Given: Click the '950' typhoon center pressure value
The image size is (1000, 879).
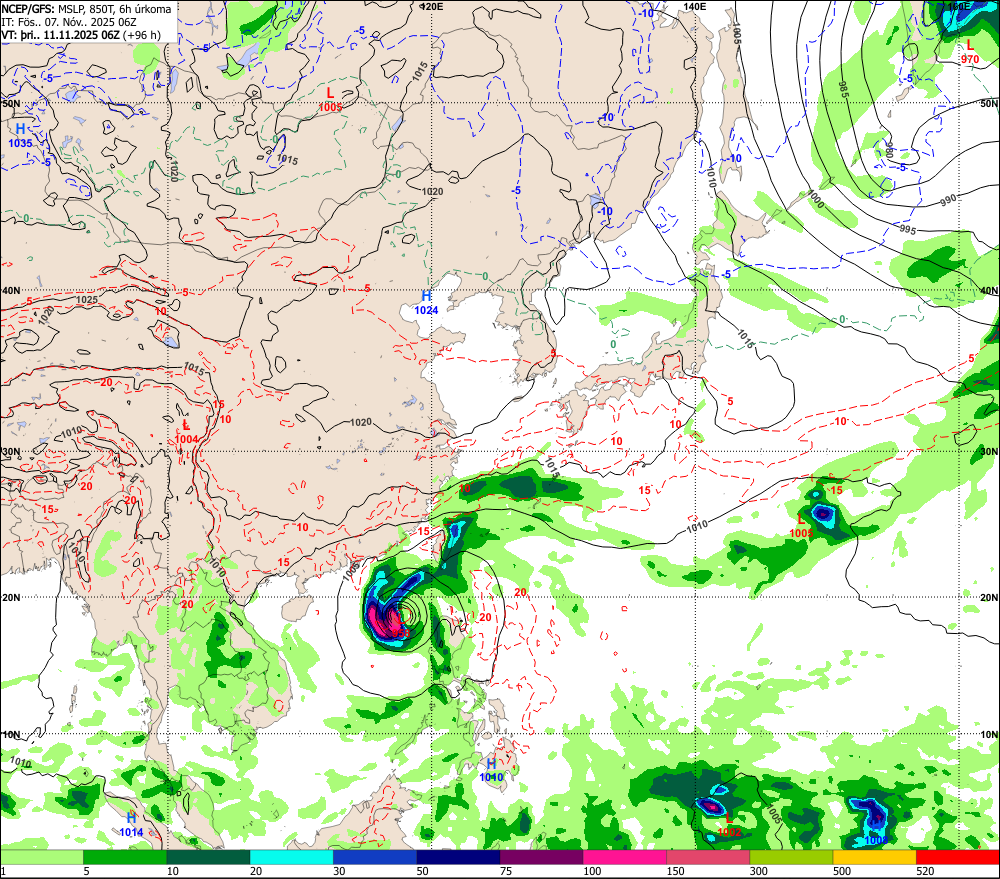Looking at the screenshot, I should (401, 633).
